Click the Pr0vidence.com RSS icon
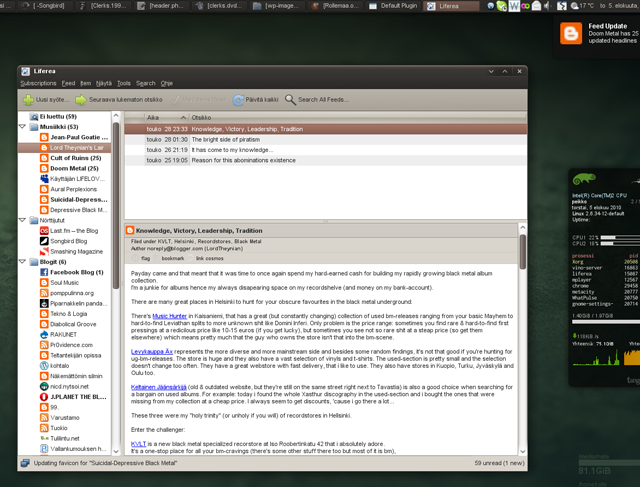640x487 pixels. (44, 345)
